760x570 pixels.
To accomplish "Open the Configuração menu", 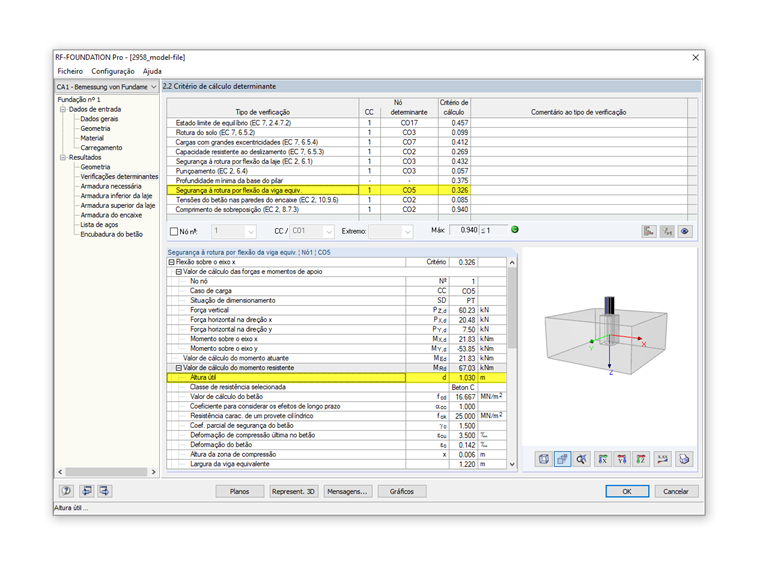I will point(113,71).
